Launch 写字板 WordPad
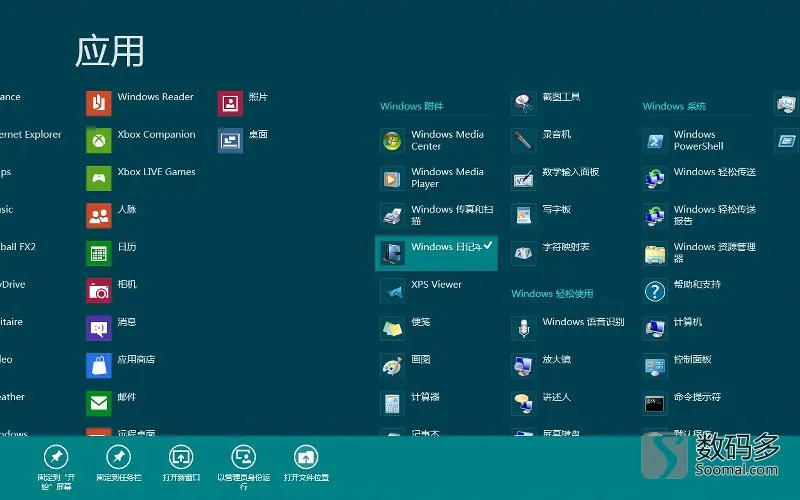Screen dimensions: 800x500 point(541,215)
